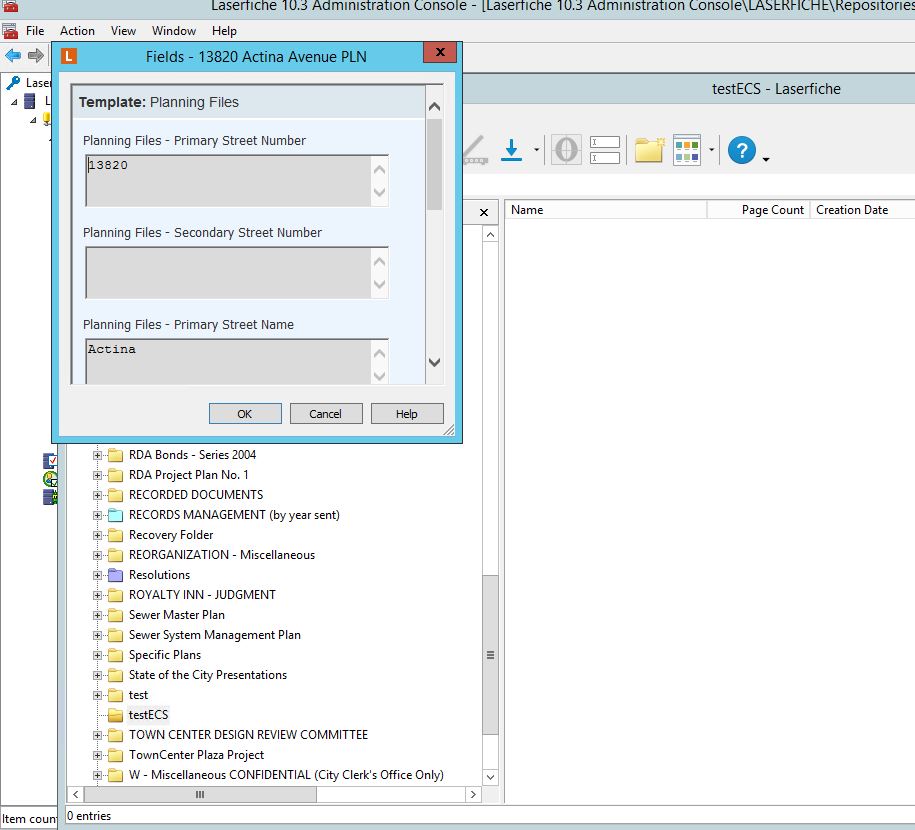Click the blue download arrow toolbar icon
This screenshot has height=830, width=915.
pos(511,149)
